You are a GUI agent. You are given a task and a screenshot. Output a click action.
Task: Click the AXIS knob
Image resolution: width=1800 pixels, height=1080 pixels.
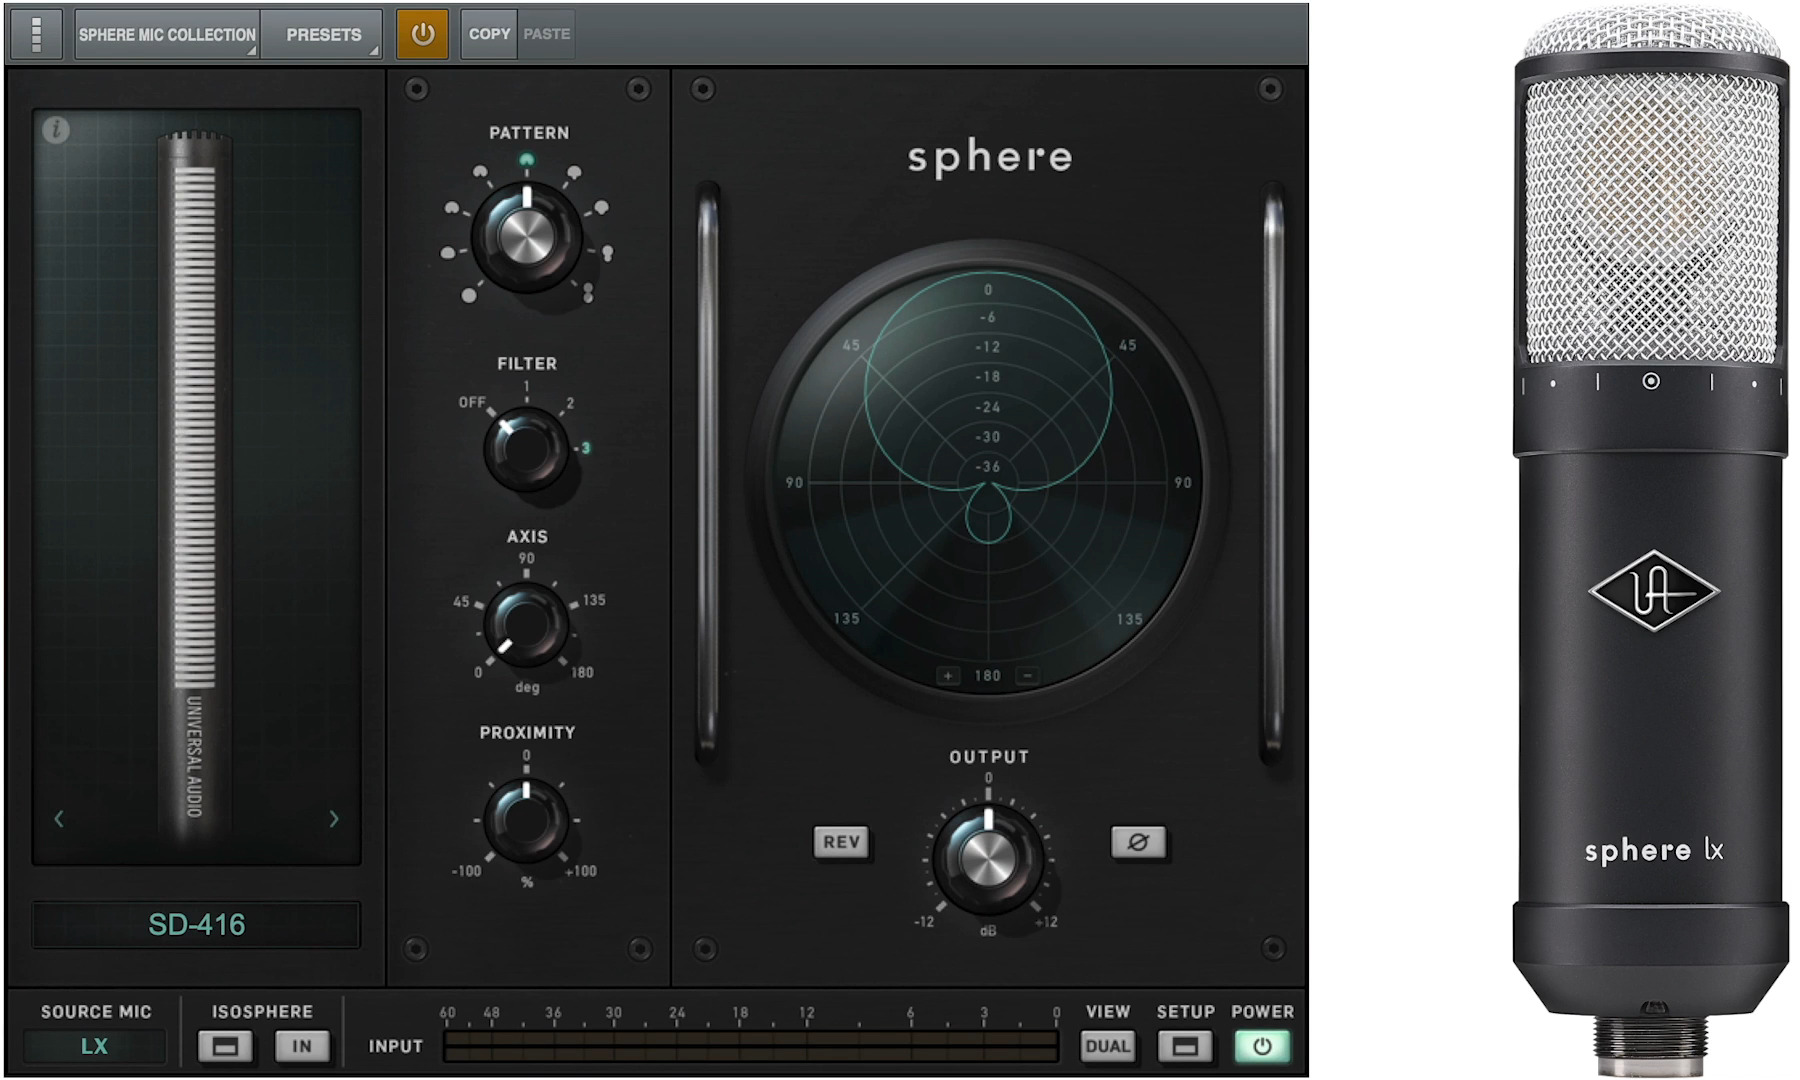(x=526, y=625)
